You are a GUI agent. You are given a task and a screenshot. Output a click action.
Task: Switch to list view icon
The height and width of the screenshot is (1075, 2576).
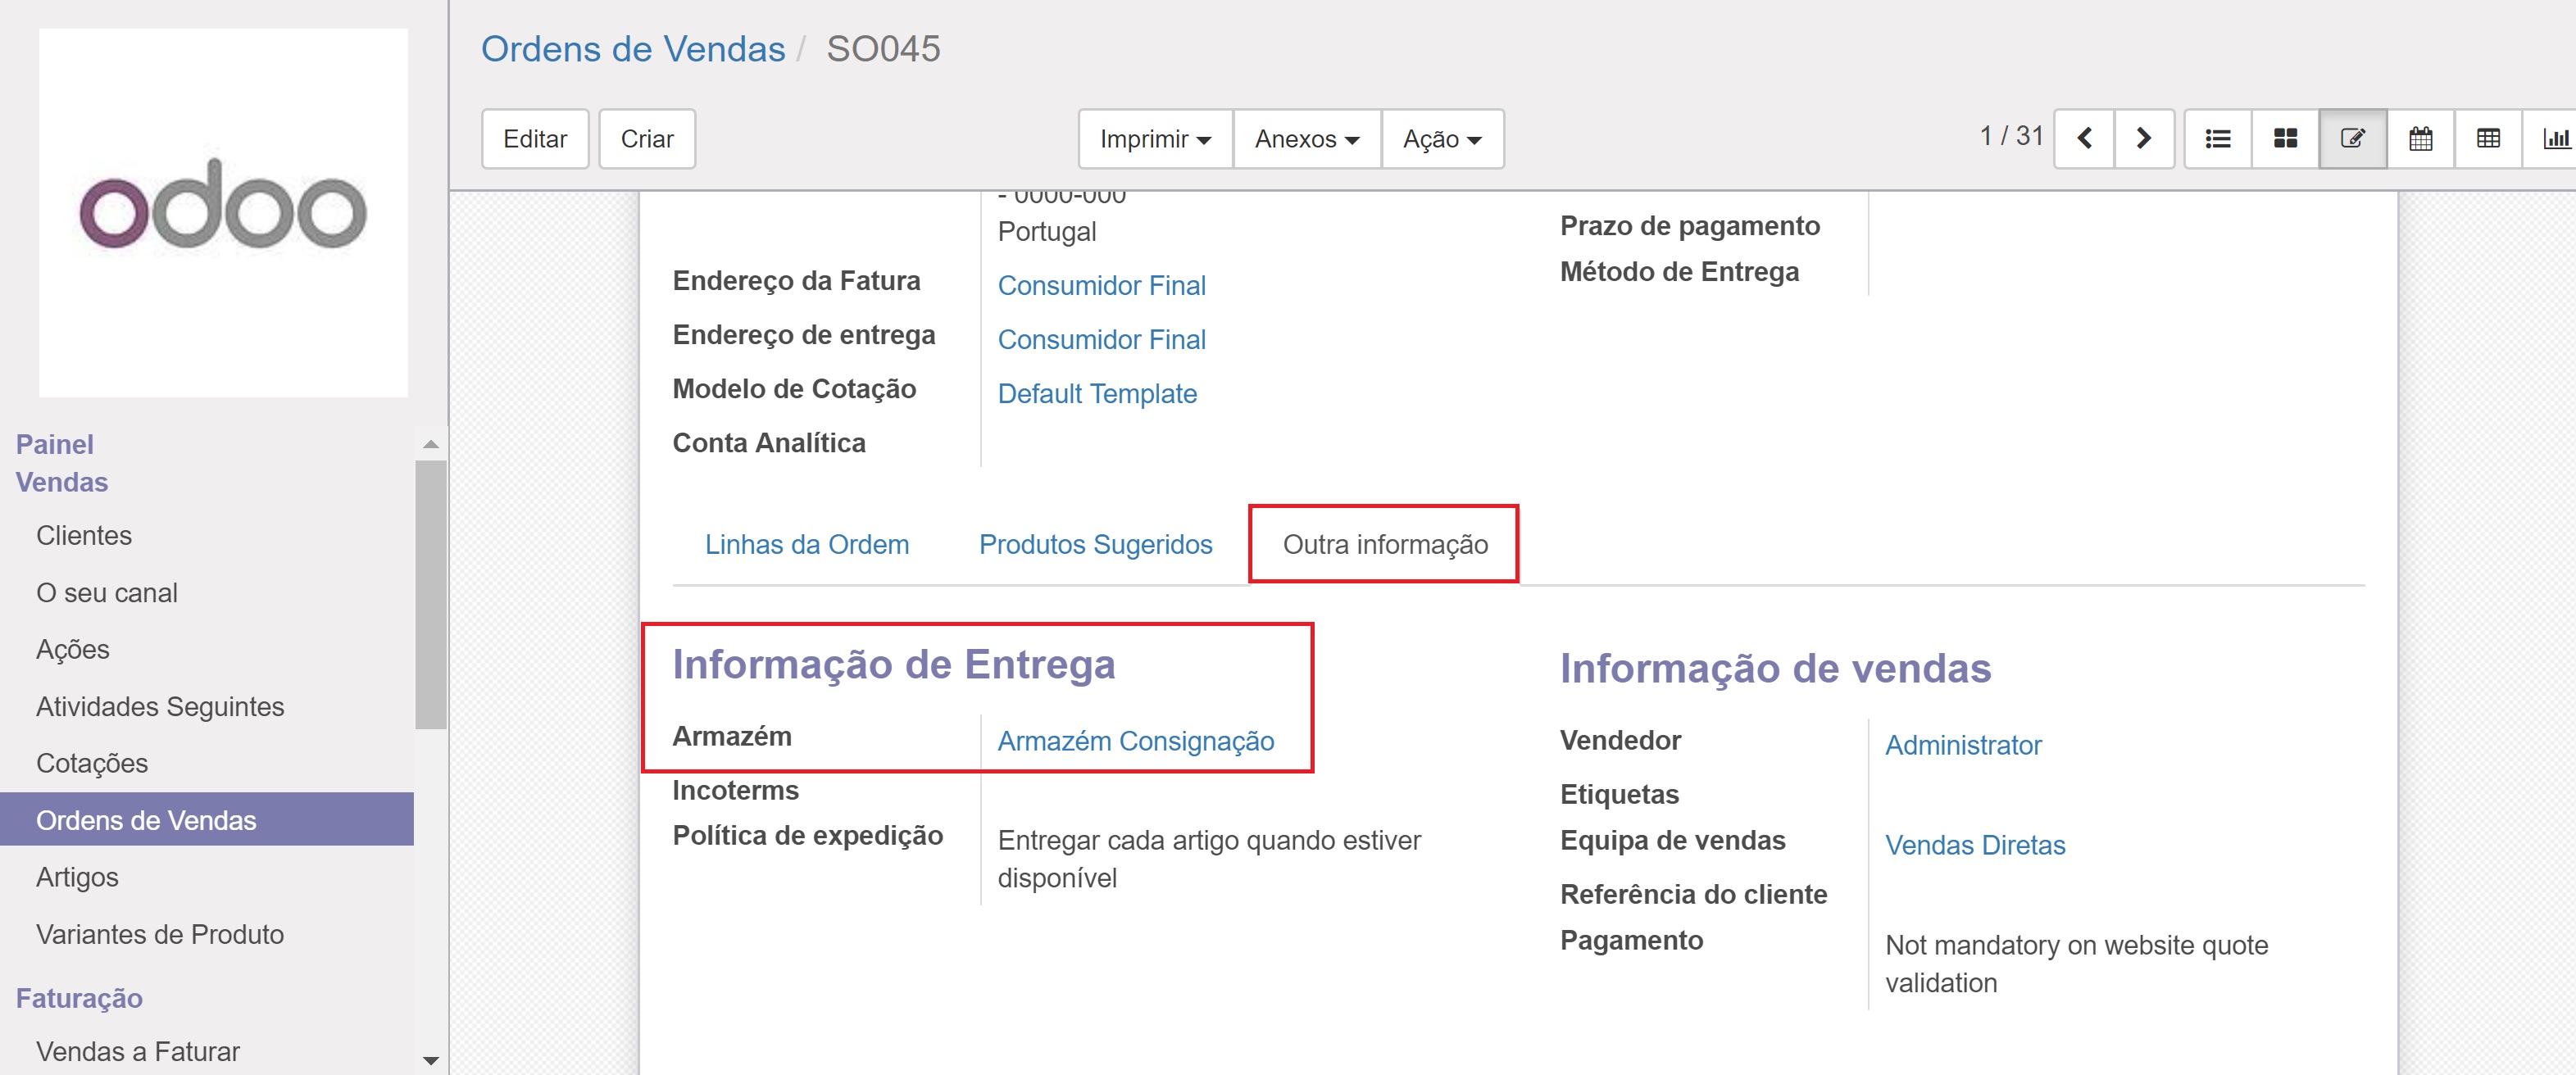[x=2217, y=138]
